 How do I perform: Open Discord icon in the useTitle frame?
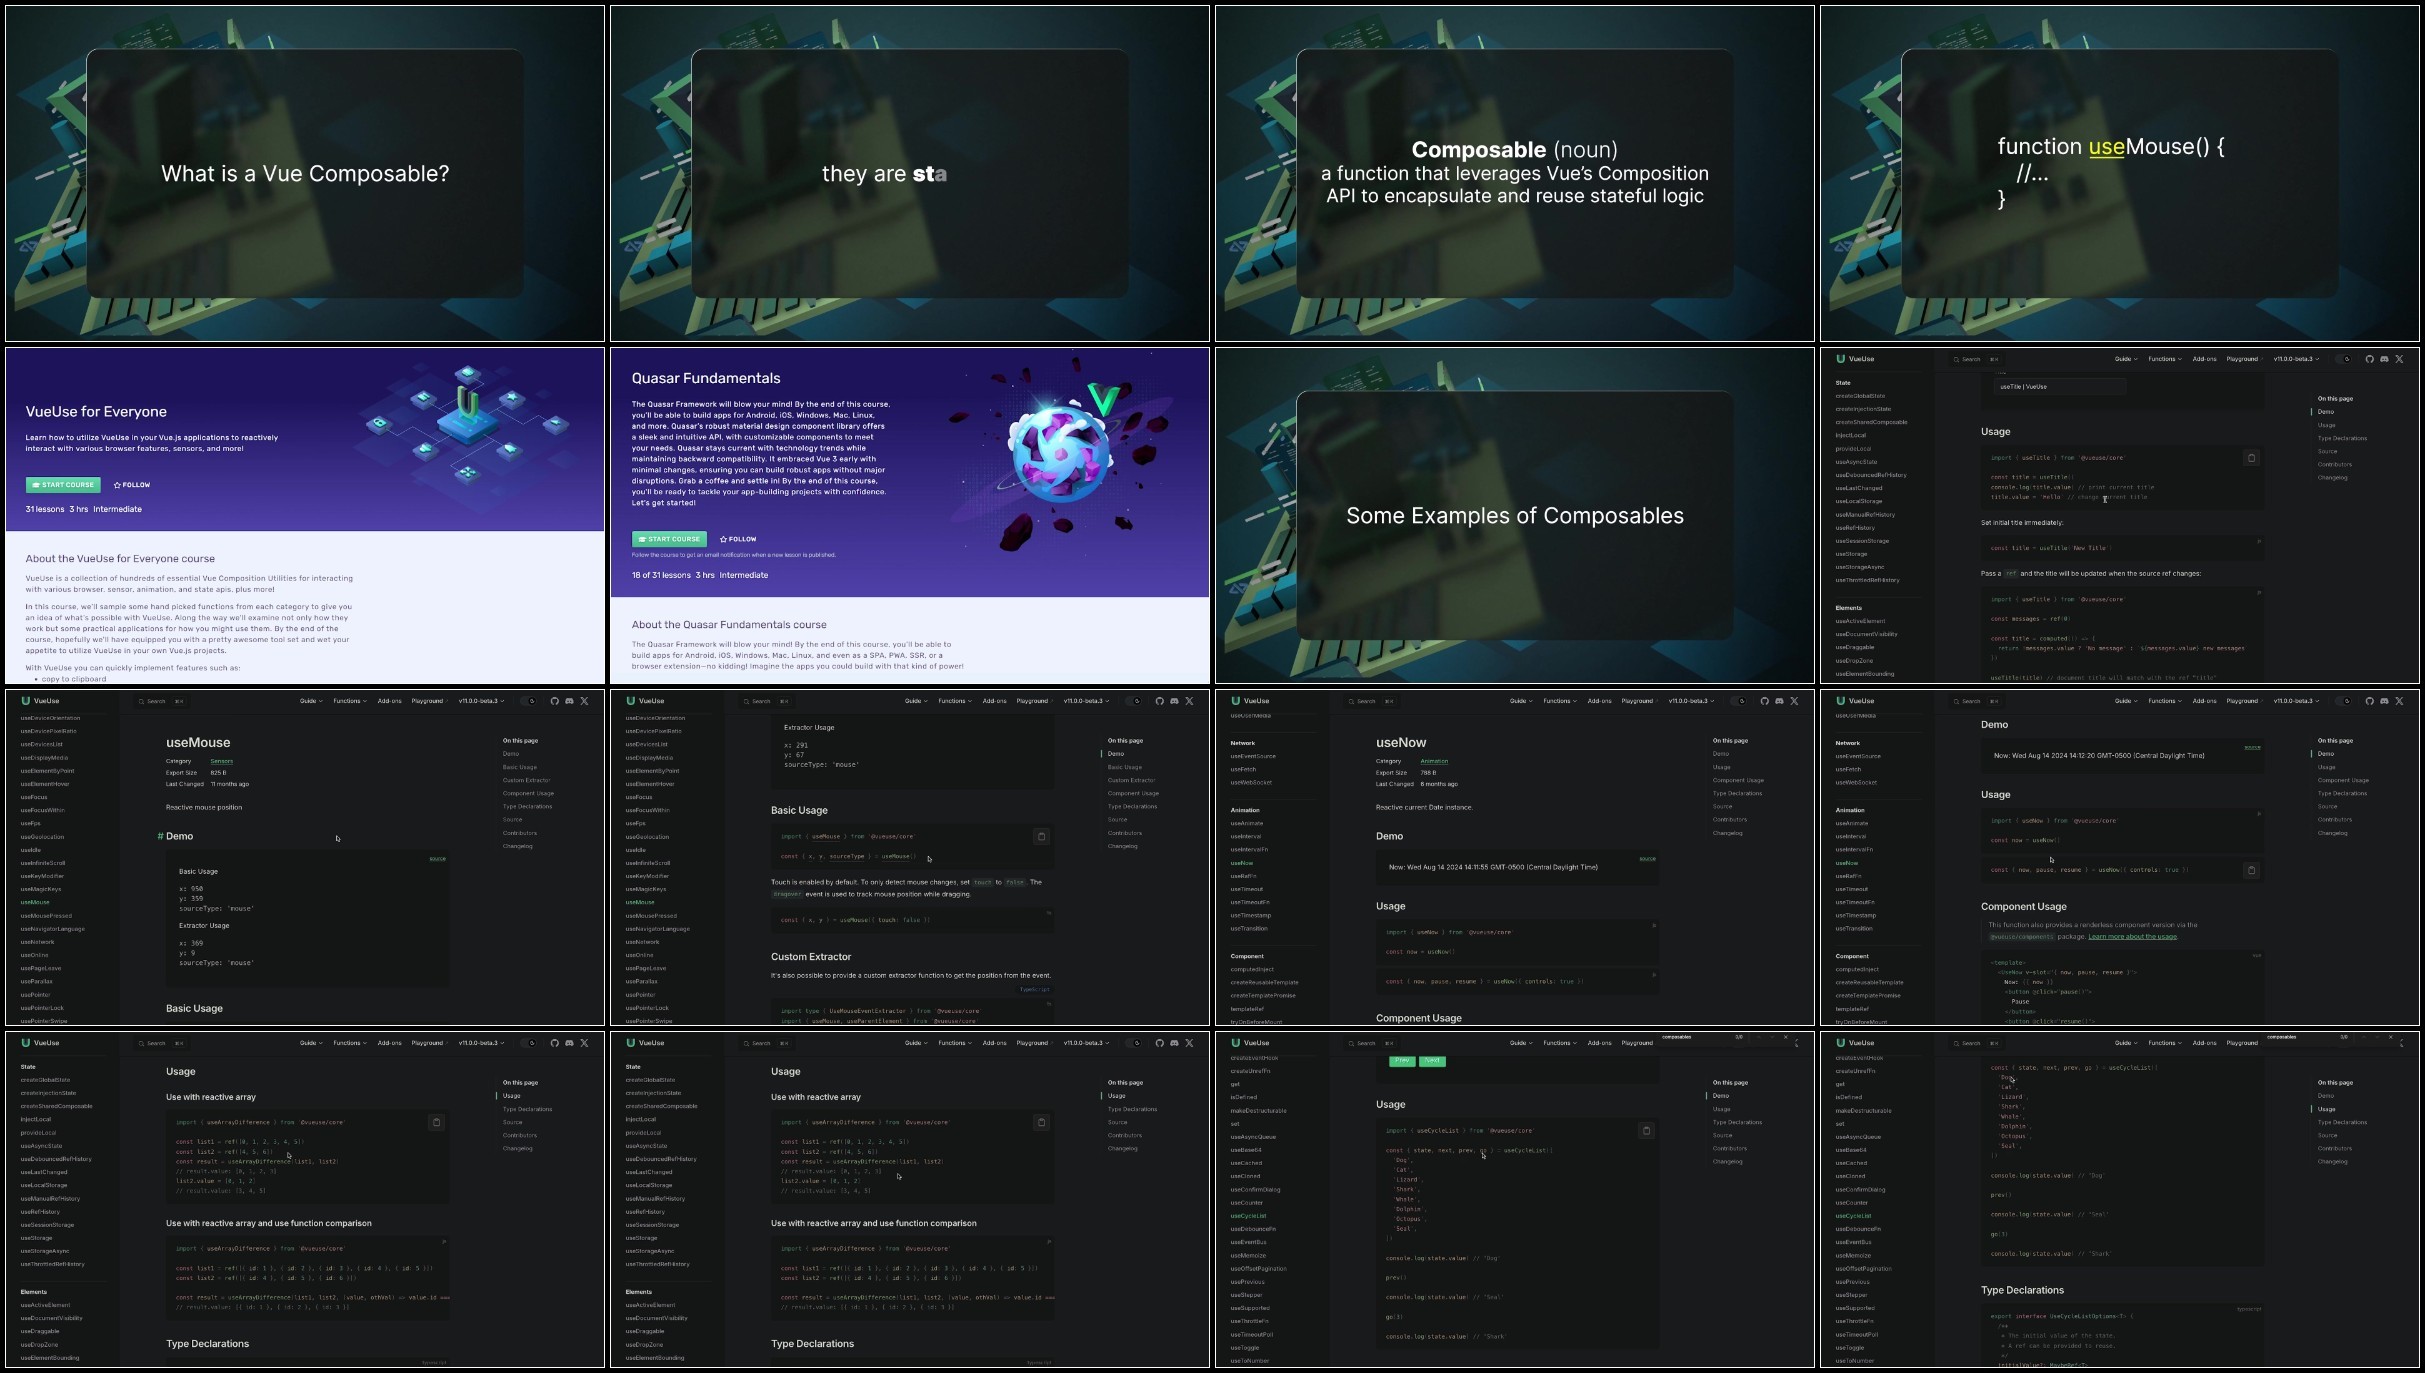2384,359
